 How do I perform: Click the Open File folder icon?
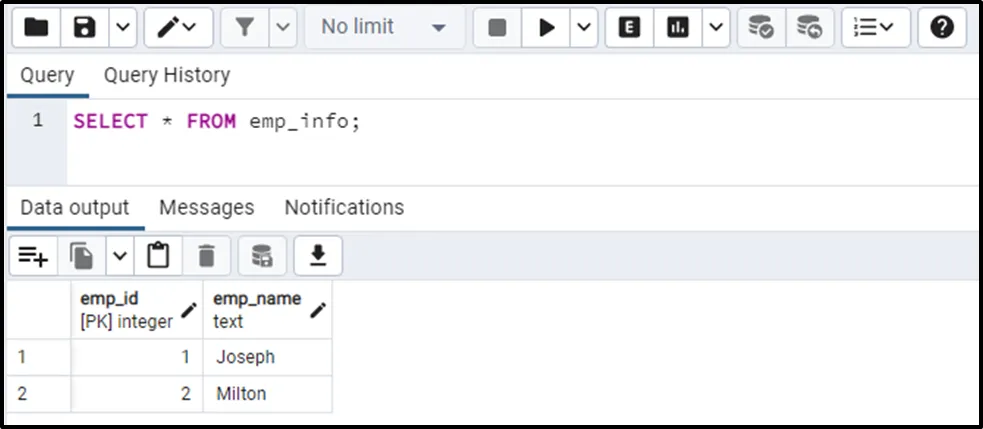[x=36, y=28]
